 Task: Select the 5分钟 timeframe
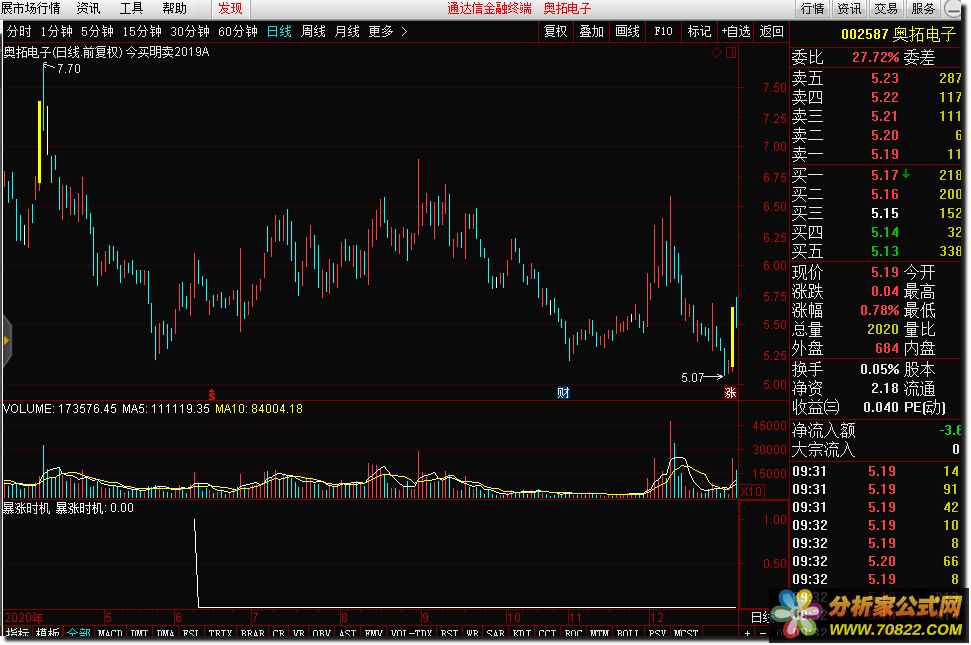97,31
